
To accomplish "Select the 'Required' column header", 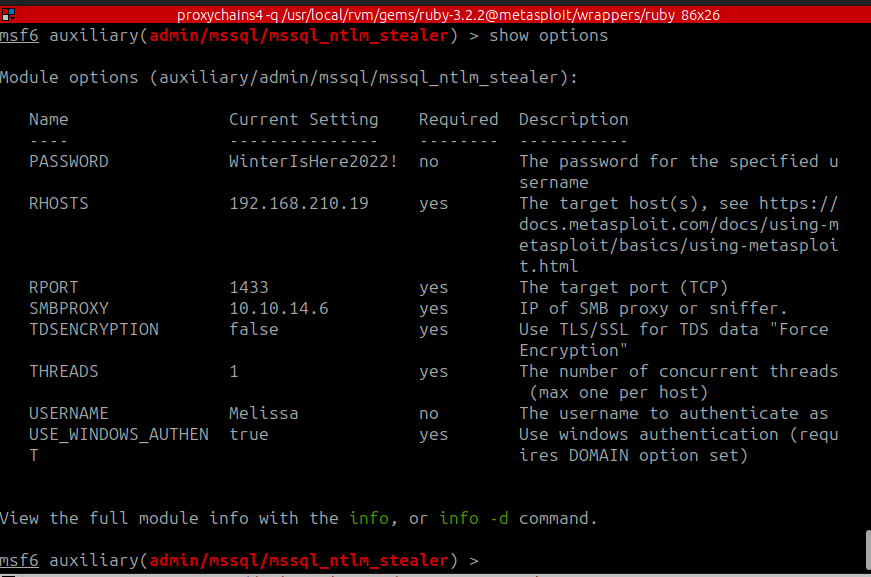I will (x=458, y=119).
